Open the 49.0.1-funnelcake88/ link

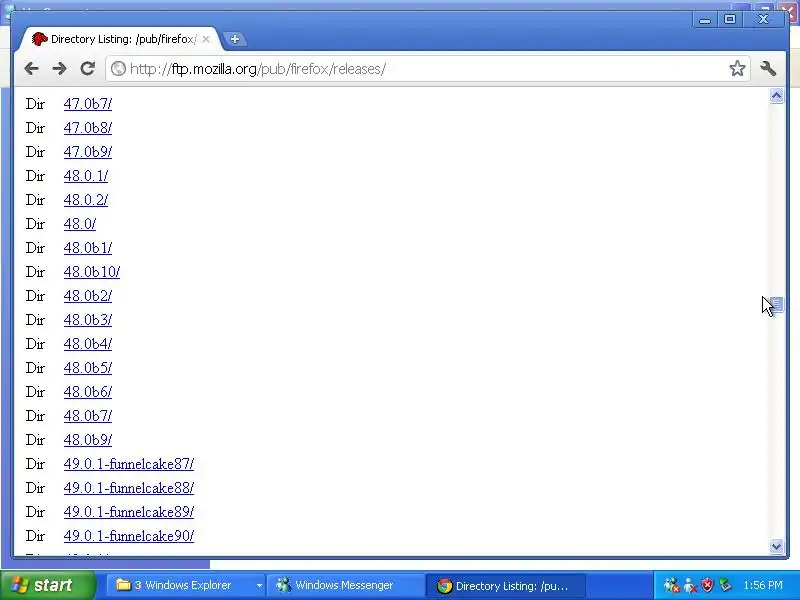129,488
